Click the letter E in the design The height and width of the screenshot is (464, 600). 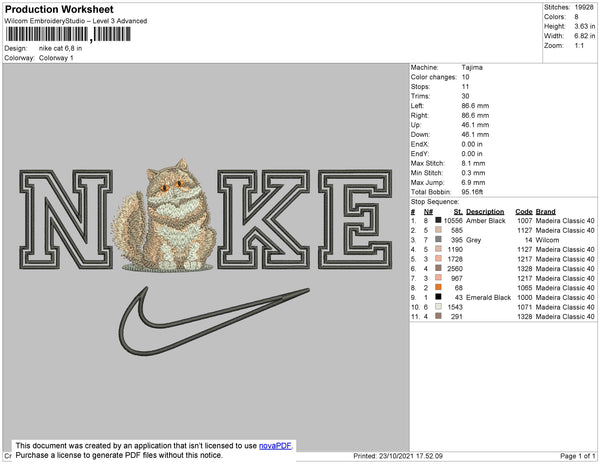coord(355,219)
